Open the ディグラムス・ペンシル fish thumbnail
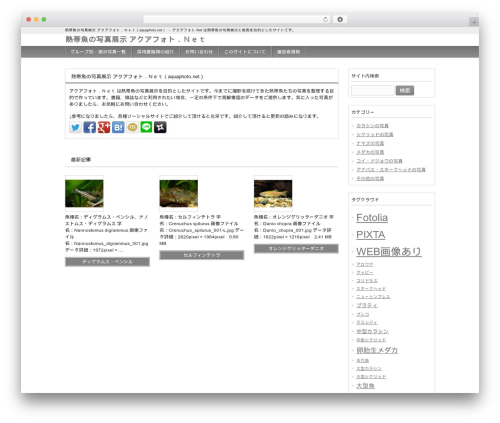500x423 pixels. [x=84, y=194]
